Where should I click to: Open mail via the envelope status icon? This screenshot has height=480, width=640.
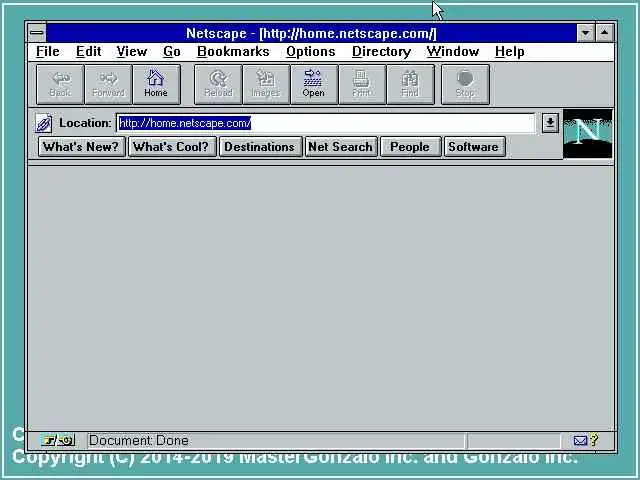580,440
